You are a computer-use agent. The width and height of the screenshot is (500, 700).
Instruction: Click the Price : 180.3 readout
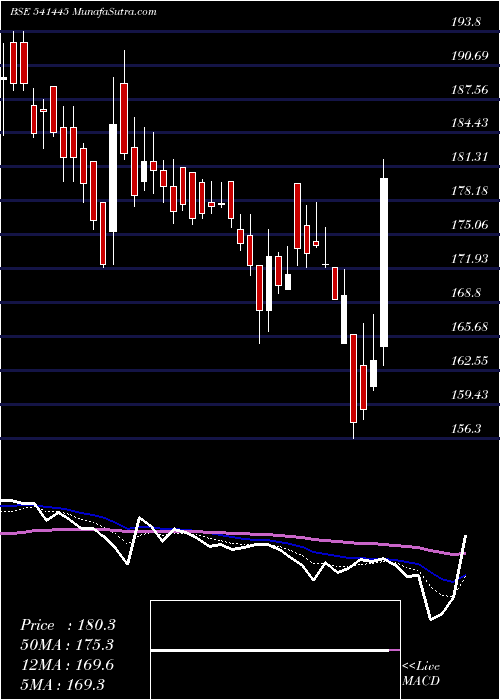click(x=68, y=625)
